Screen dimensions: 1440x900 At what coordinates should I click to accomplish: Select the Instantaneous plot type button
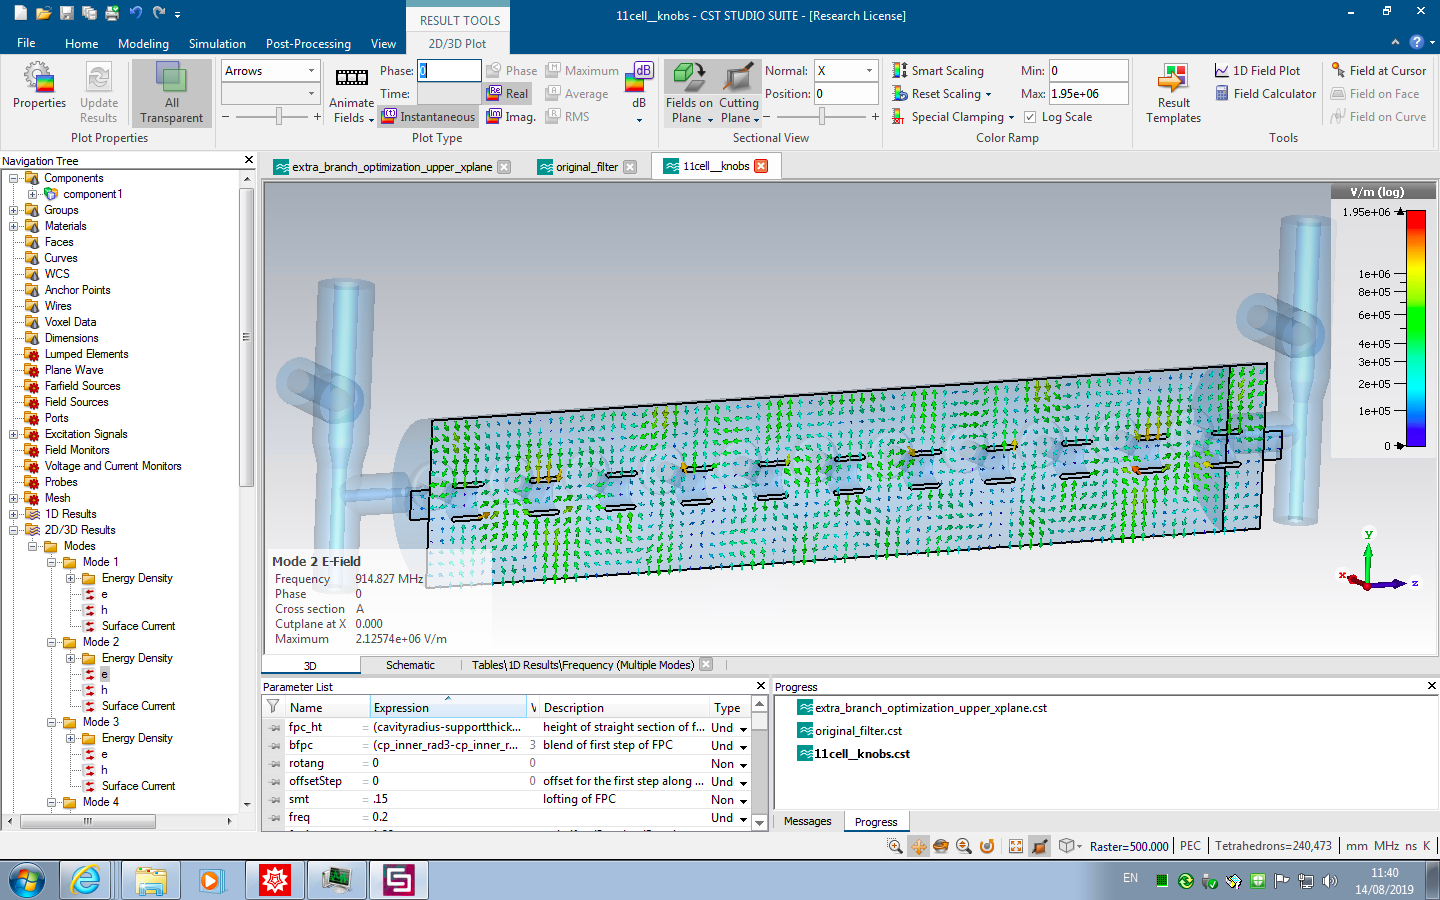[x=428, y=117]
